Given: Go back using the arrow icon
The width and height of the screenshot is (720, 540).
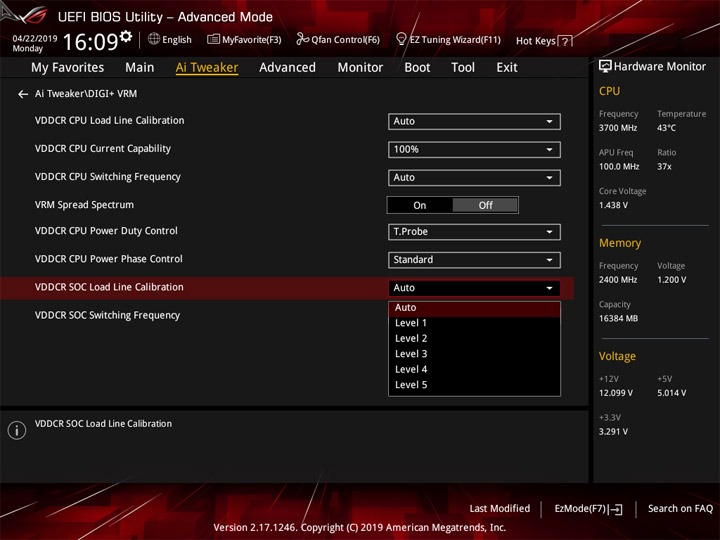Looking at the screenshot, I should [x=23, y=94].
